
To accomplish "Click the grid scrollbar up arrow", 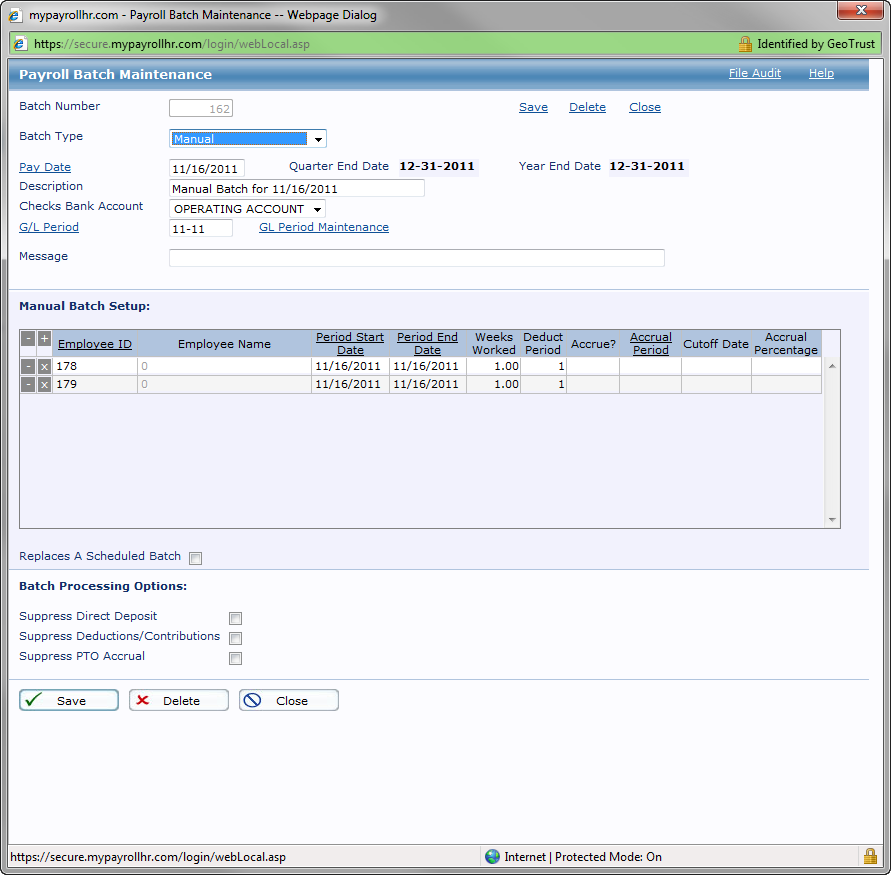I will (832, 366).
